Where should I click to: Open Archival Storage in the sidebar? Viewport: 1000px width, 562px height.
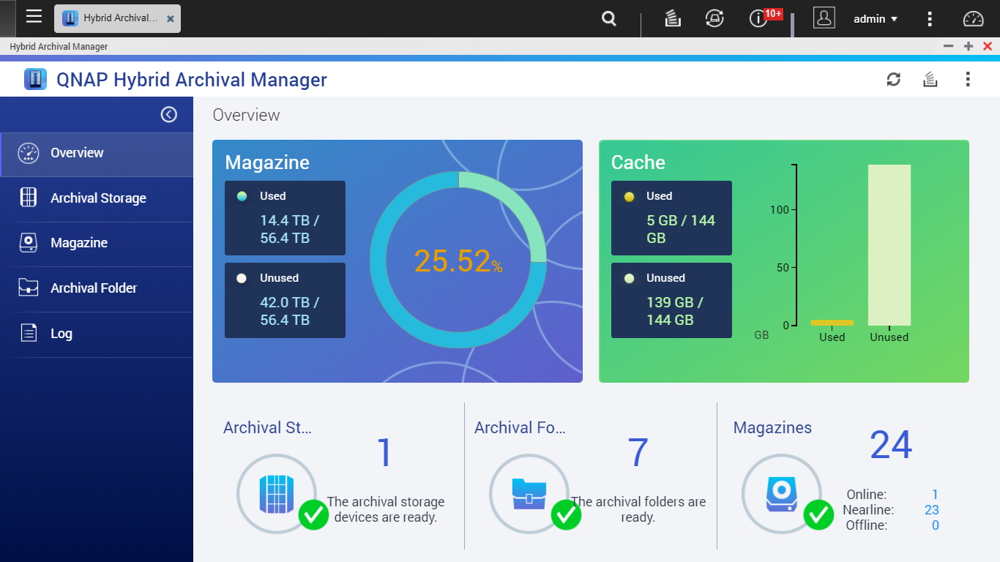click(x=97, y=198)
